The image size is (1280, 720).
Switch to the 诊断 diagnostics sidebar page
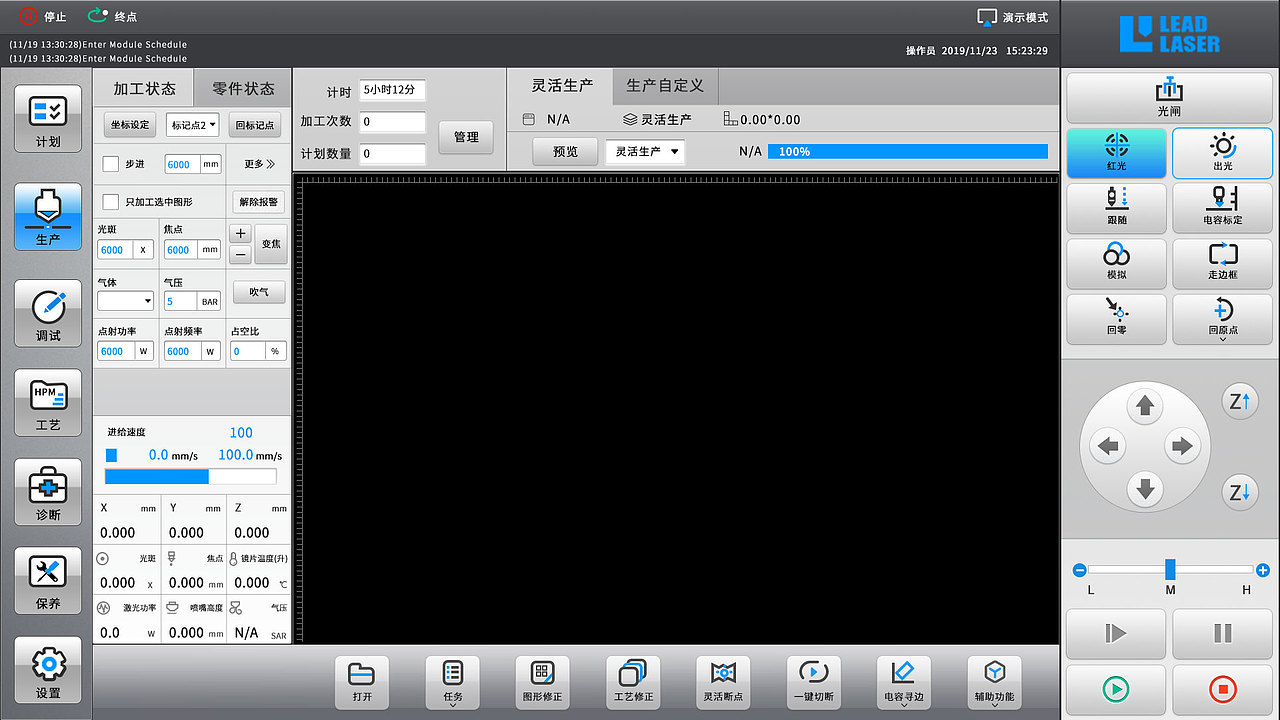(47, 492)
